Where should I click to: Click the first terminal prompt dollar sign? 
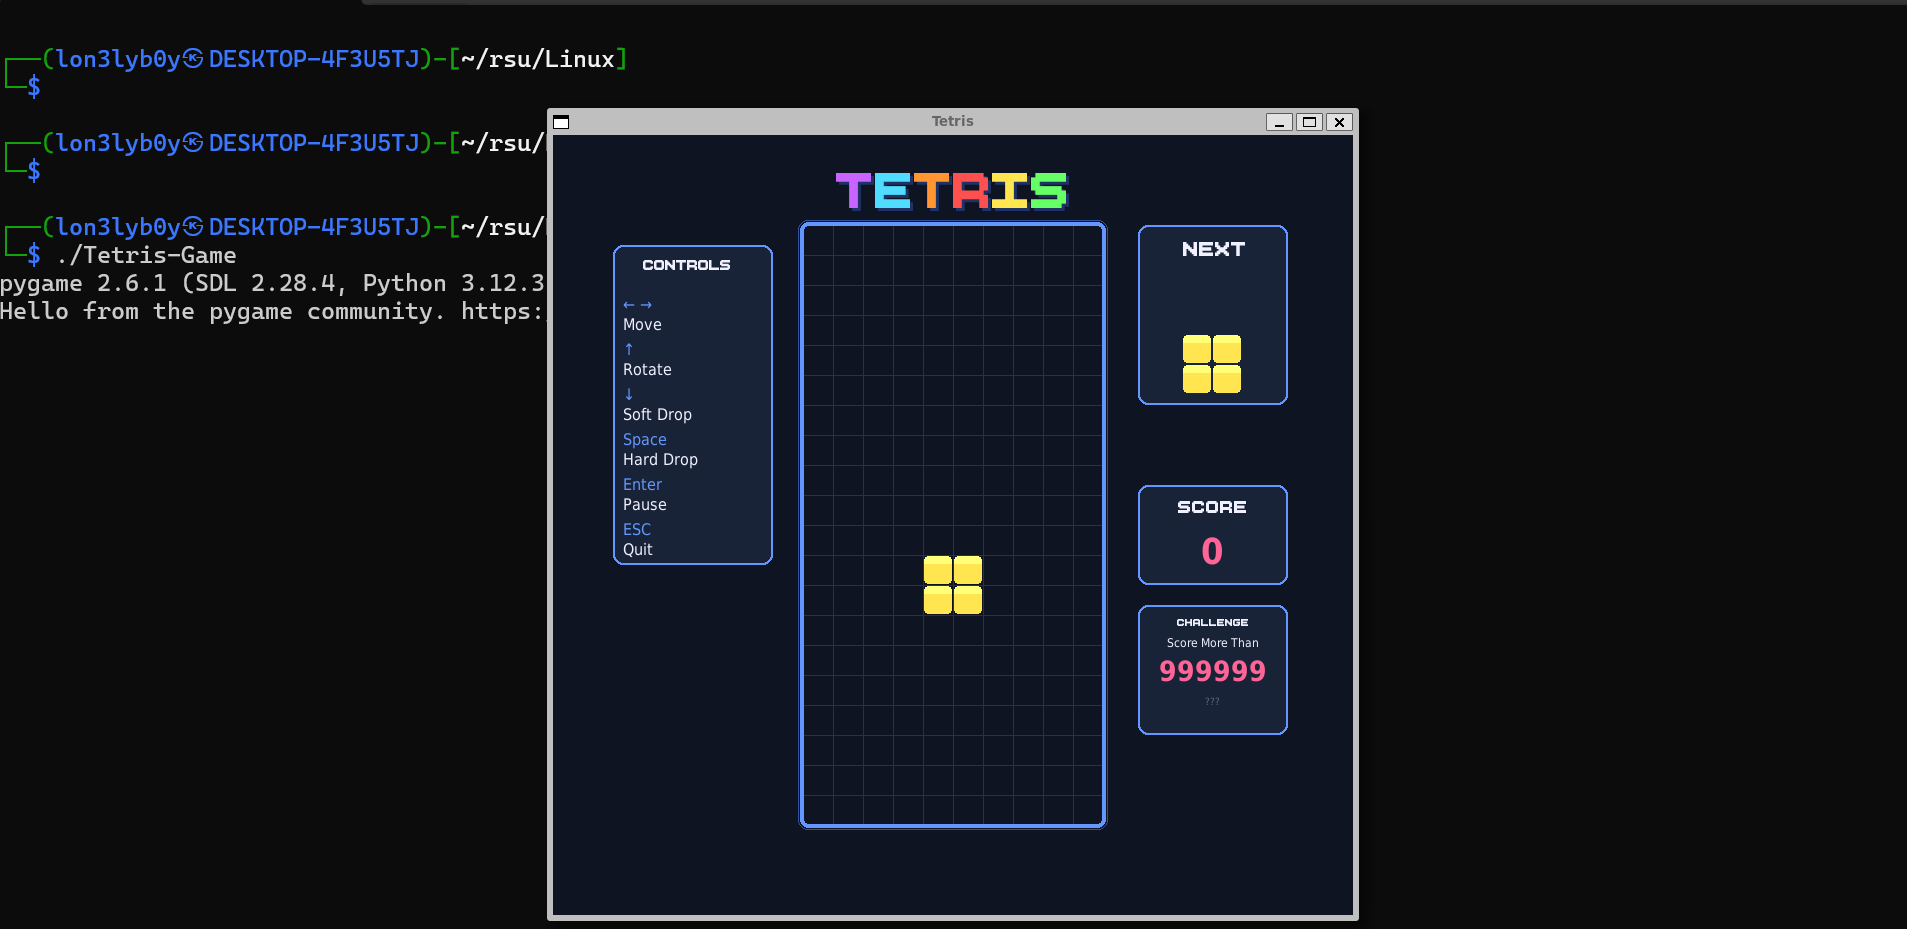tap(34, 87)
